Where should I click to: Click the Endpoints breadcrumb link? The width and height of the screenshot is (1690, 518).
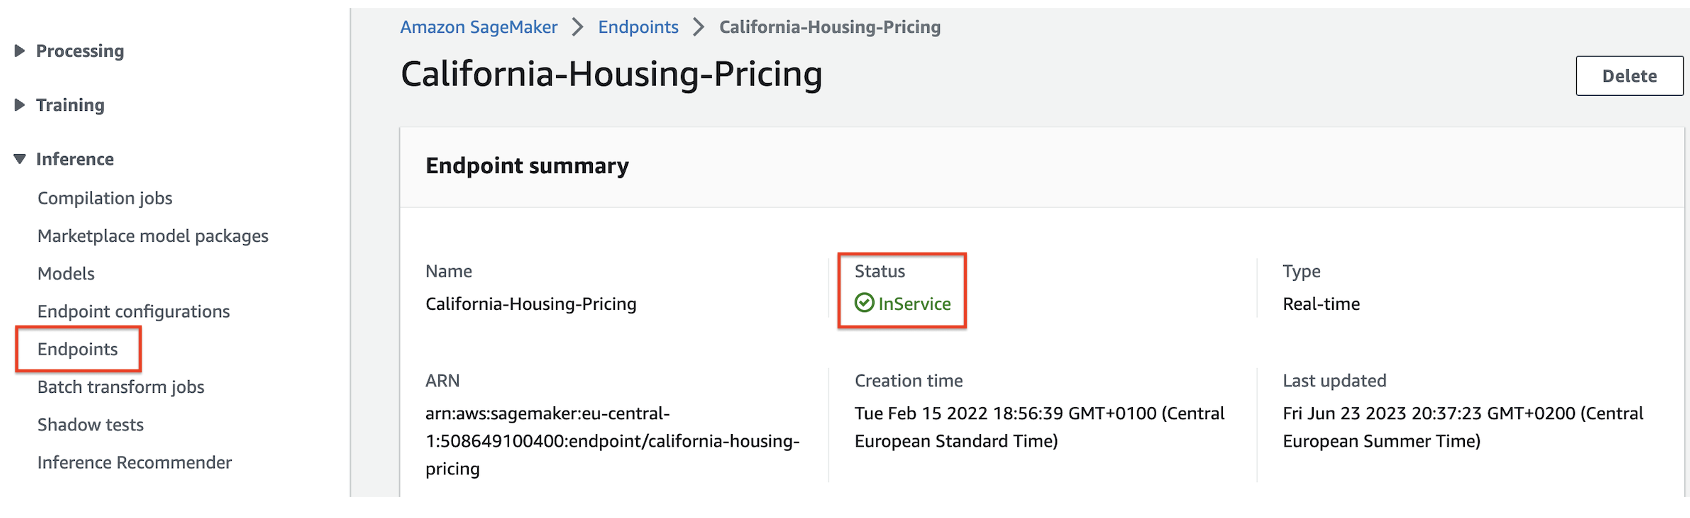tap(638, 27)
